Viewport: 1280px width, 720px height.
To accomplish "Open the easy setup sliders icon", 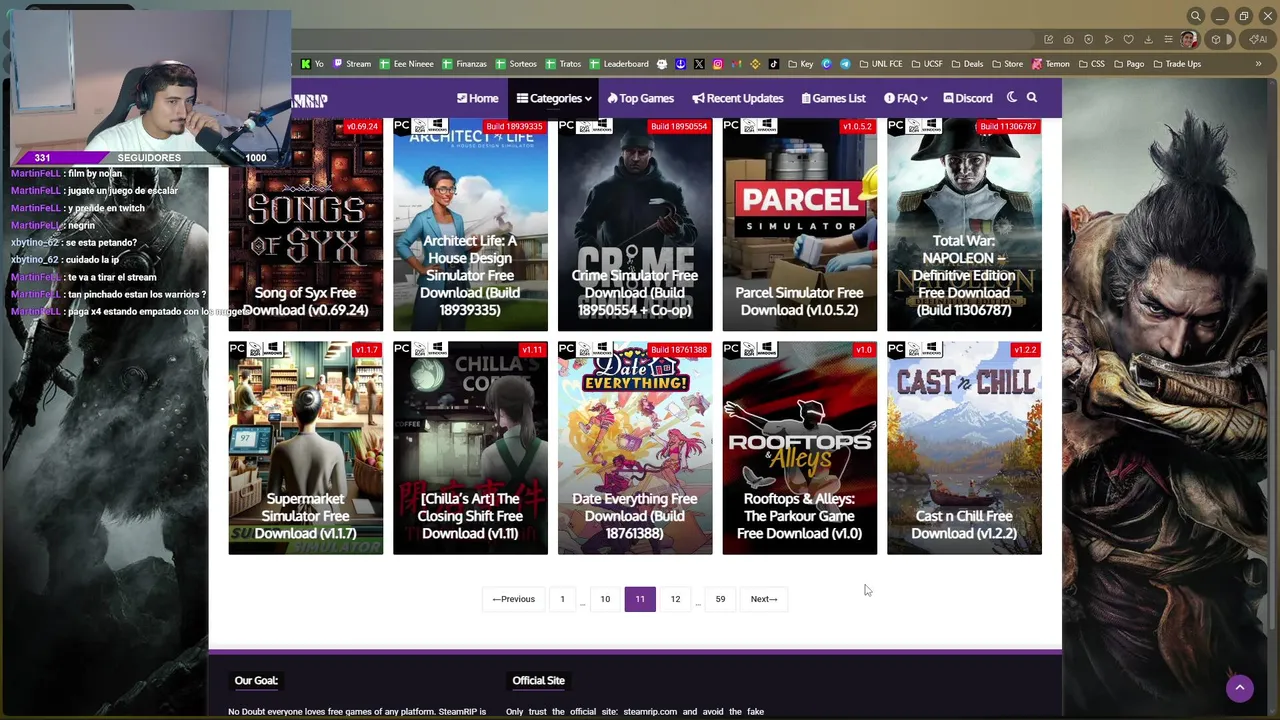I will pos(1168,40).
